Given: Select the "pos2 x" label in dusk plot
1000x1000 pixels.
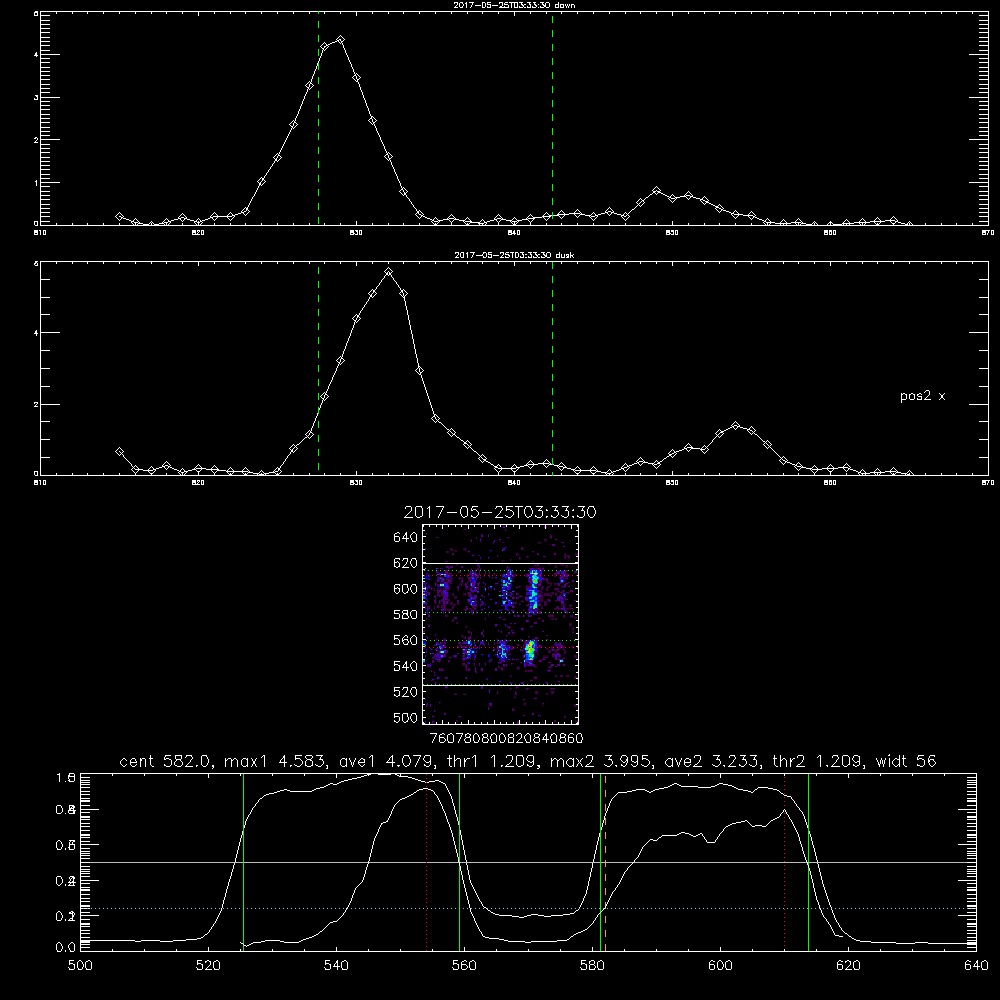Looking at the screenshot, I should (x=922, y=396).
